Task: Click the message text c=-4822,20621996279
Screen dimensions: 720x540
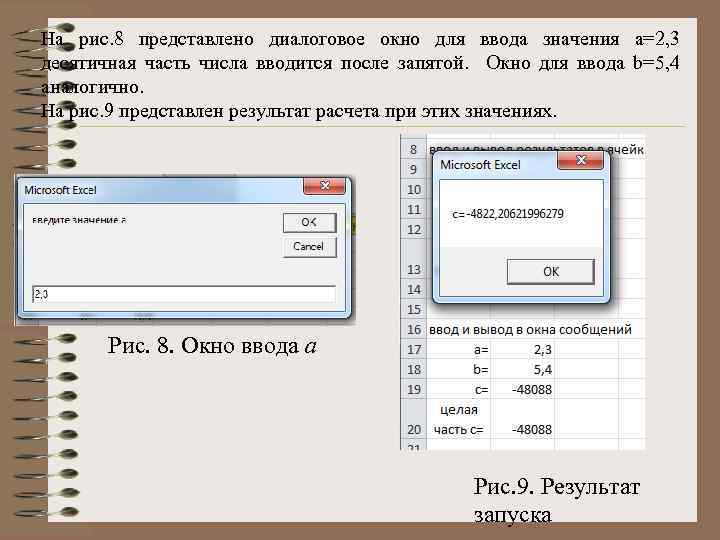Action: click(508, 214)
